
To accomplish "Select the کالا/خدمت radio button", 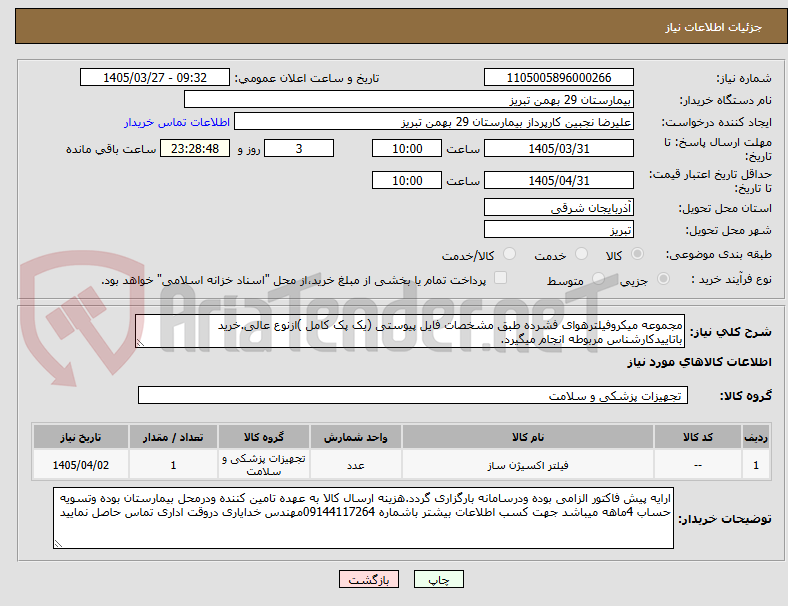I will tap(510, 254).
